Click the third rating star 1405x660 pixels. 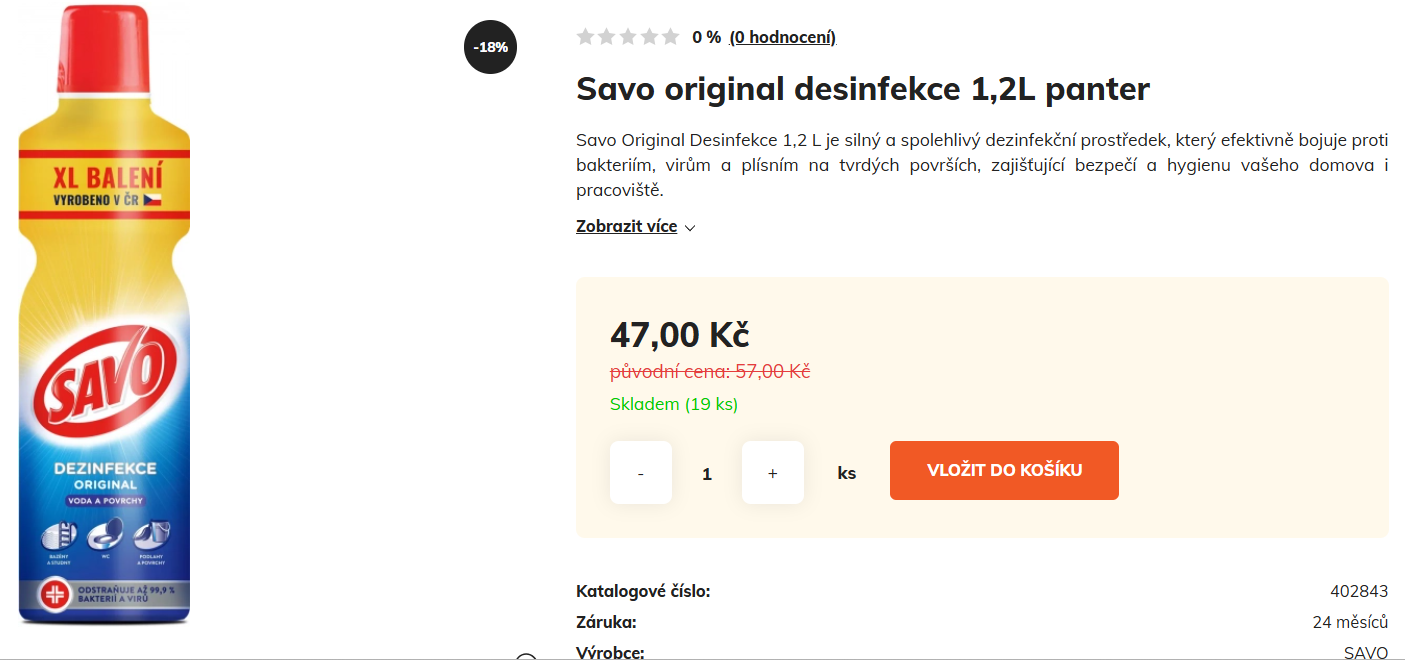click(628, 37)
